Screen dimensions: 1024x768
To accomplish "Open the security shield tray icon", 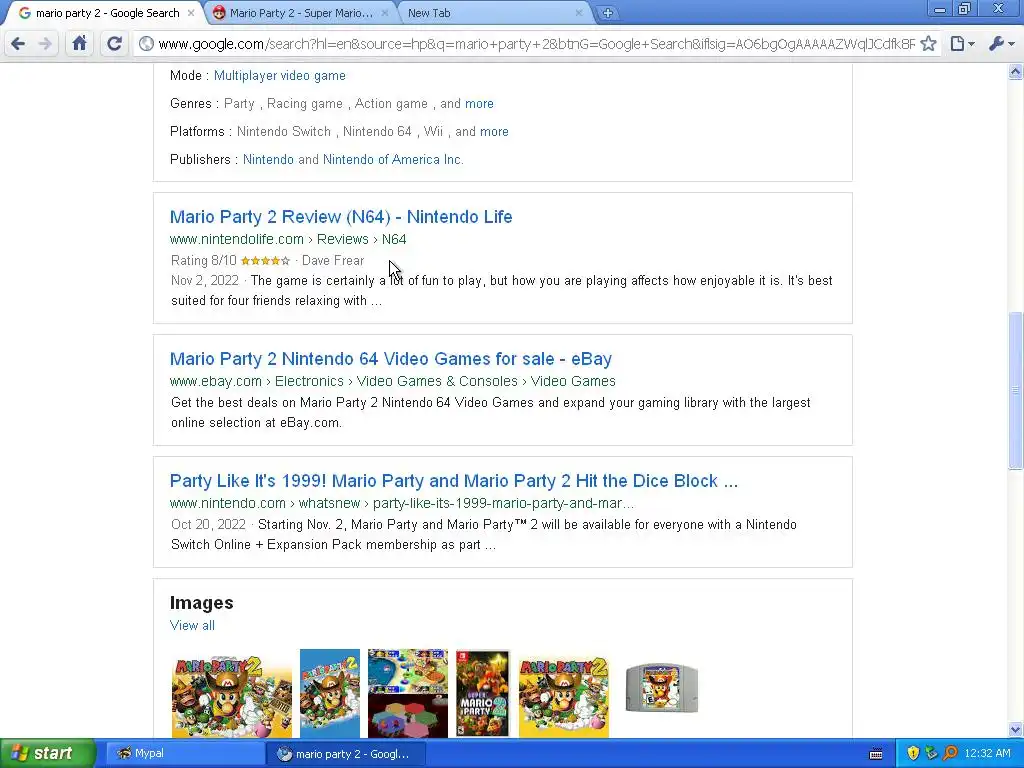I will pyautogui.click(x=913, y=754).
